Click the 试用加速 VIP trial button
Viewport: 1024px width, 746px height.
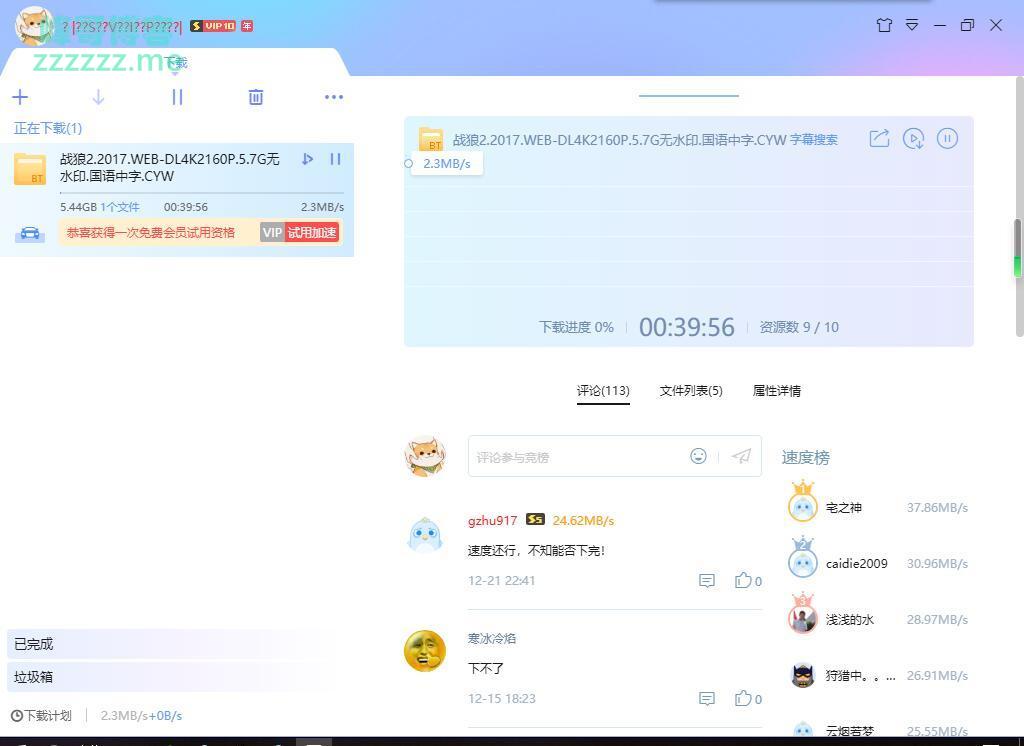pos(311,232)
